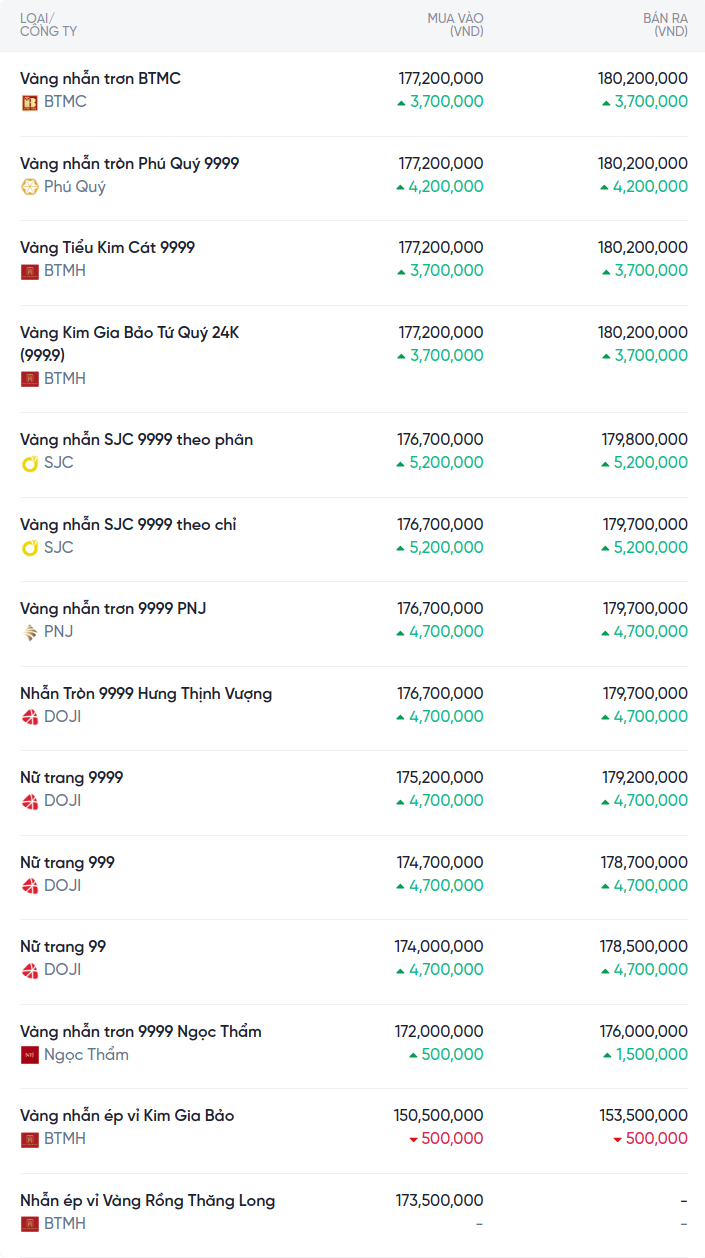The height and width of the screenshot is (1258, 705).
Task: Click the LOẠI/CÔNG TY column header
Action: [48, 25]
